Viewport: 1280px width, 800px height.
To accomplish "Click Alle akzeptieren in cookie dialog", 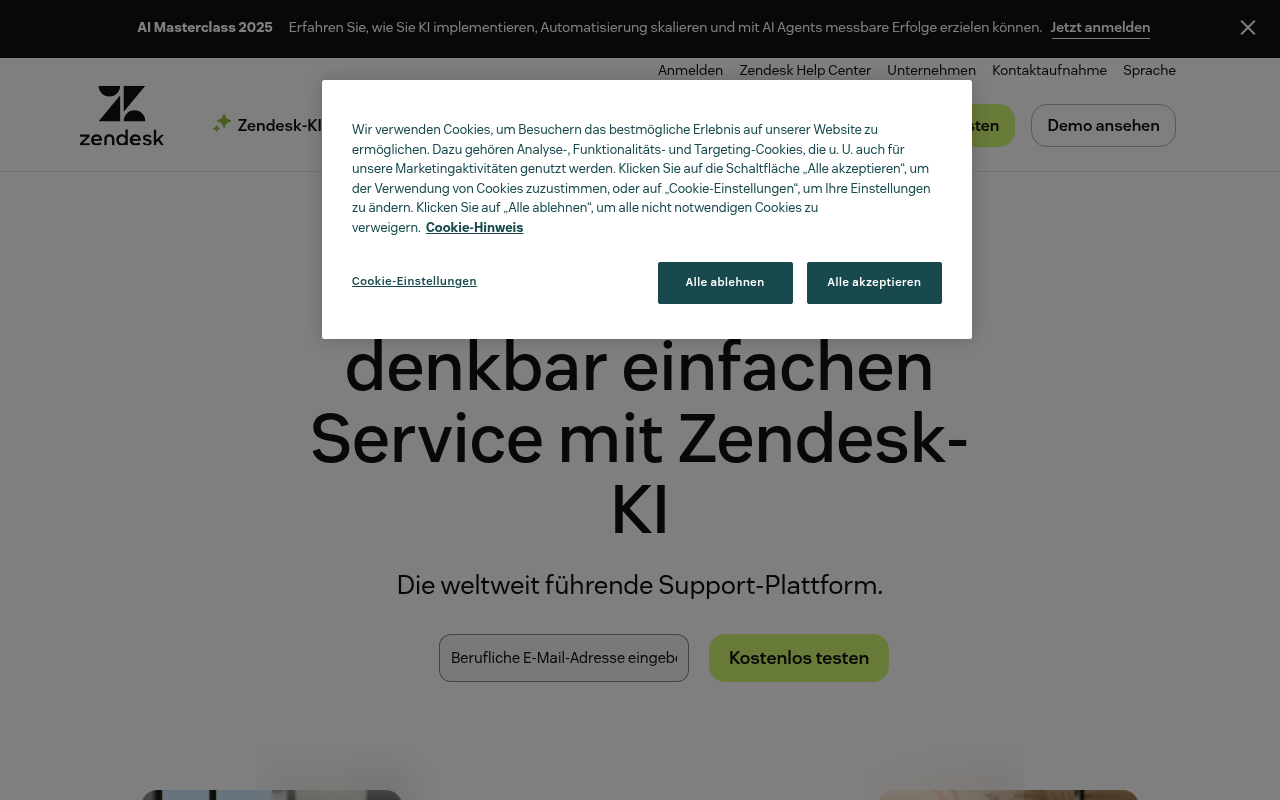I will click(x=874, y=283).
